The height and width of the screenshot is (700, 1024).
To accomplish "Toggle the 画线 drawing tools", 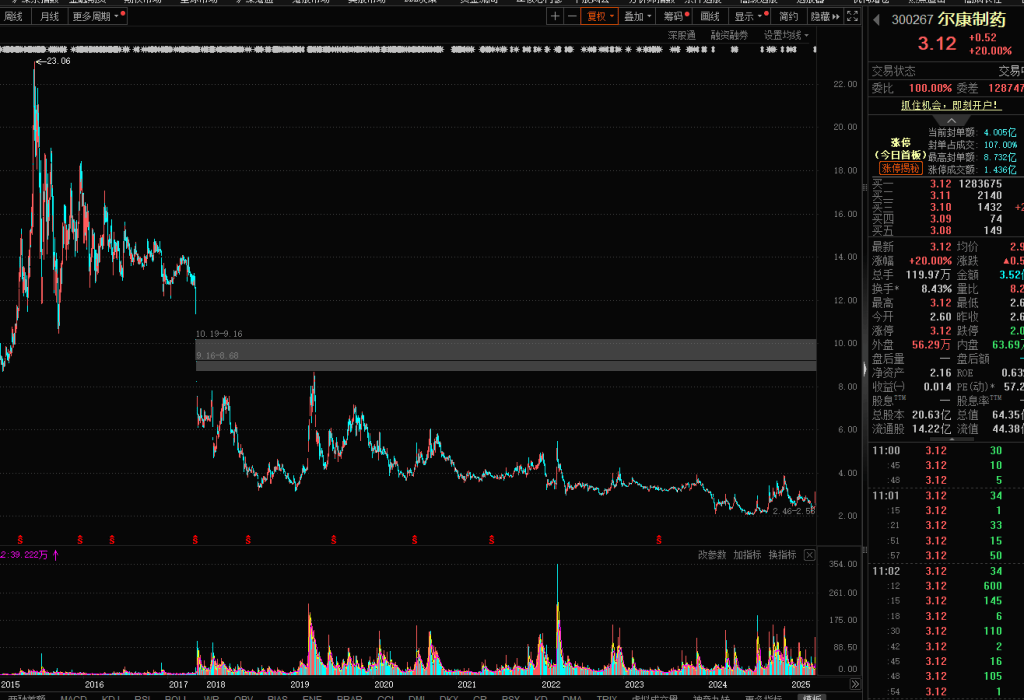I will click(710, 17).
